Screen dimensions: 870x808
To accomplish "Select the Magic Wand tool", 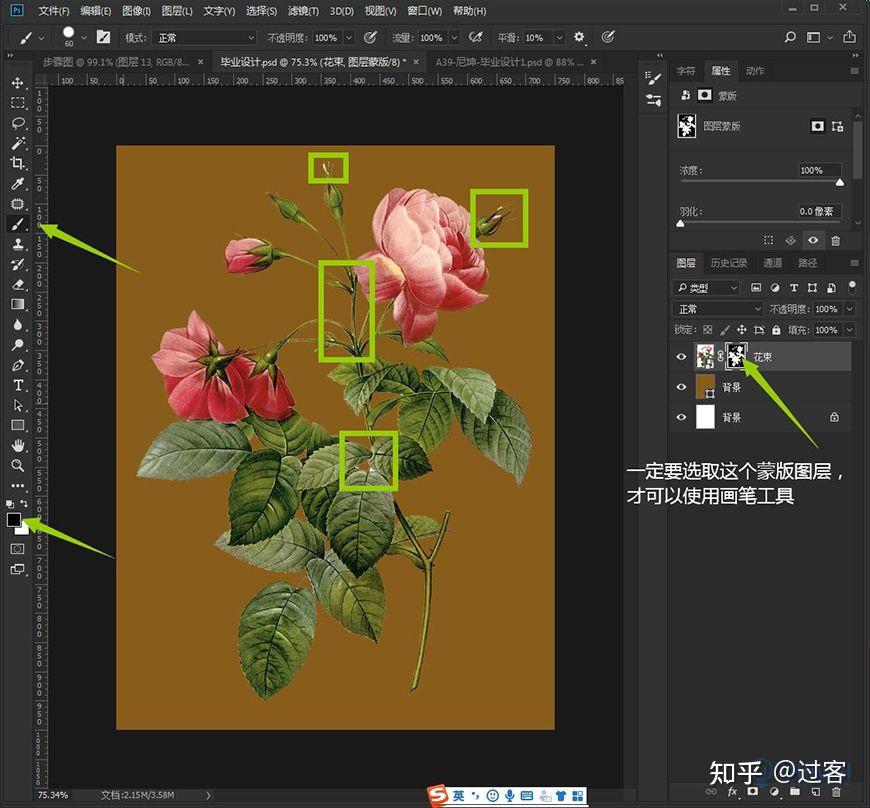I will click(x=17, y=143).
